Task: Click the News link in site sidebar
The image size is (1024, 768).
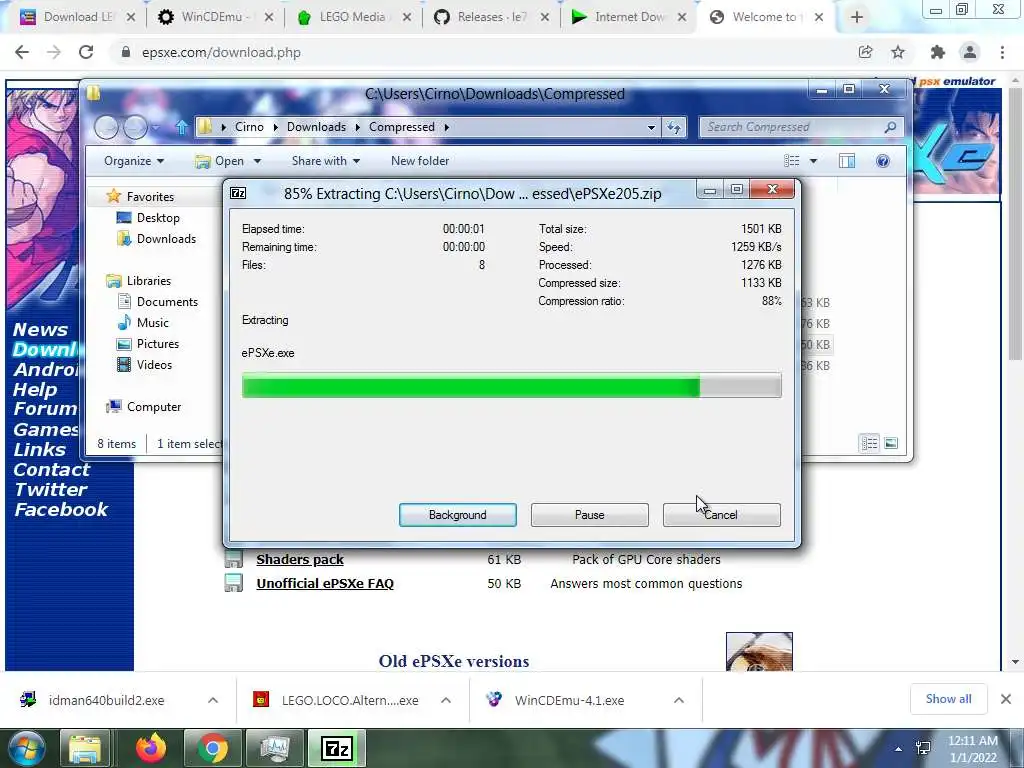Action: (40, 330)
